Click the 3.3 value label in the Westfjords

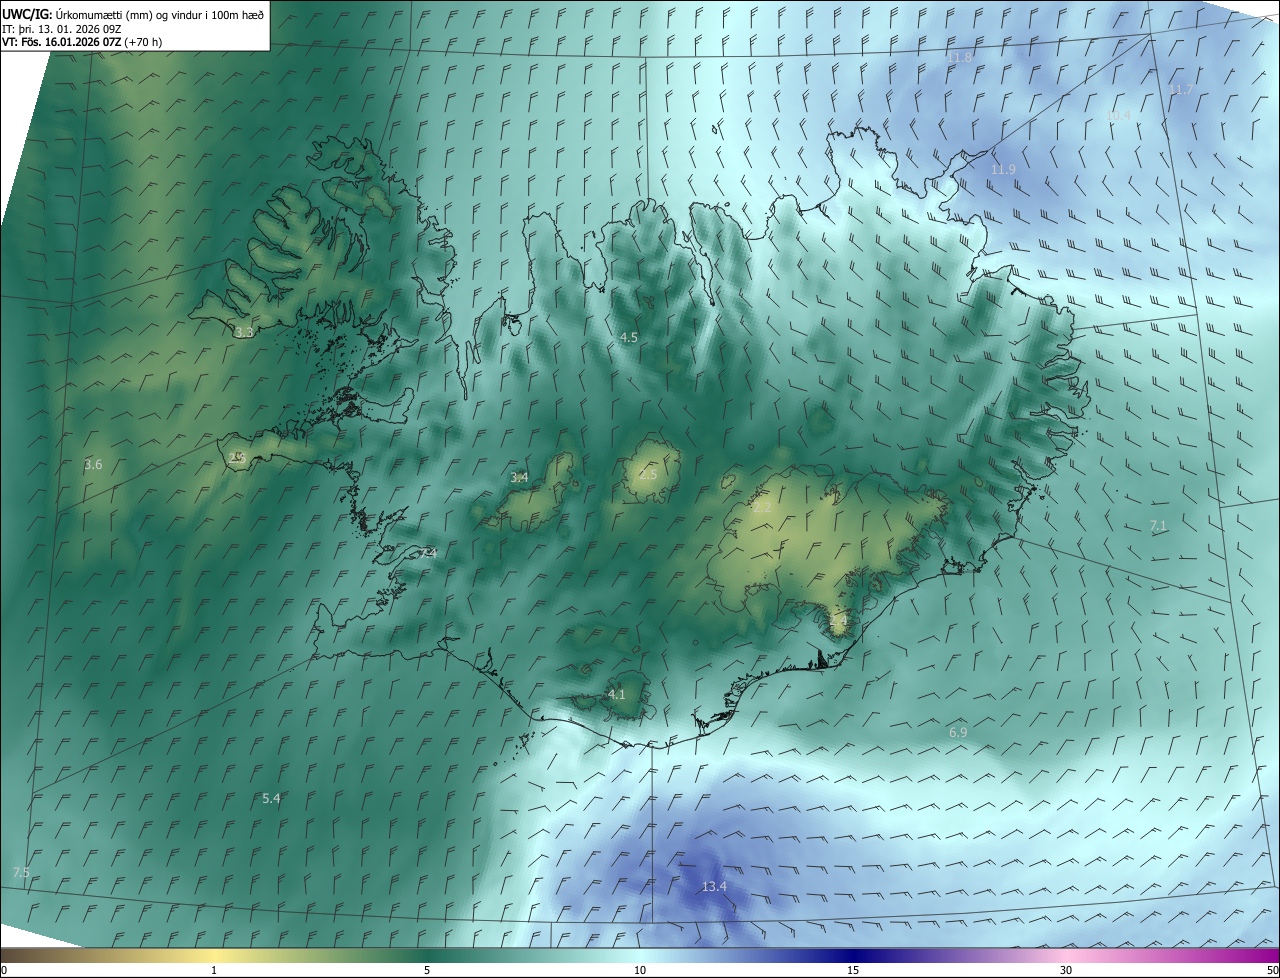click(244, 332)
